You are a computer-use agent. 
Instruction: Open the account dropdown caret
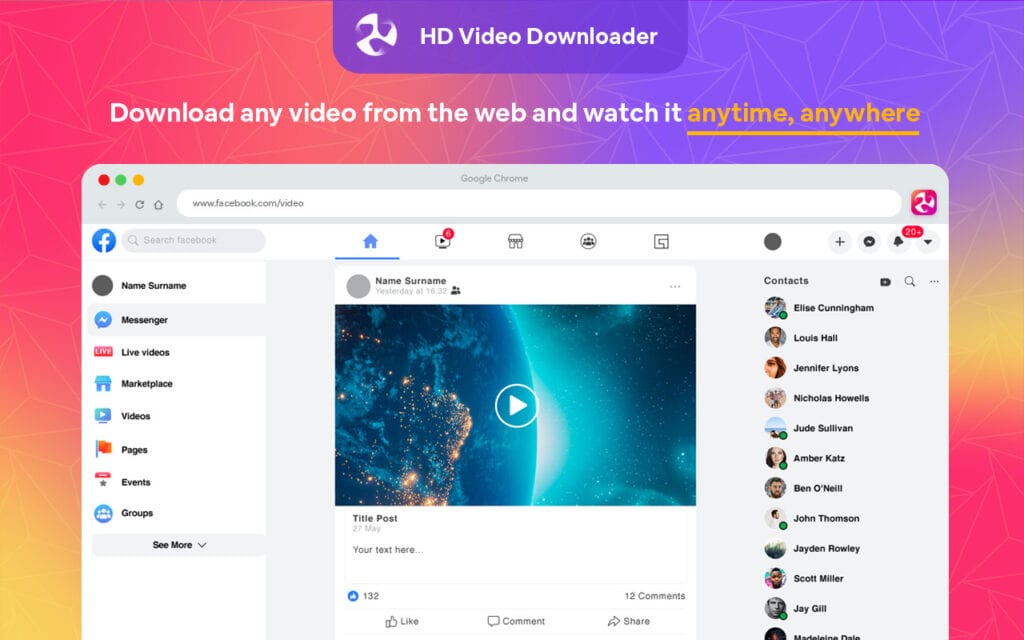tap(928, 243)
